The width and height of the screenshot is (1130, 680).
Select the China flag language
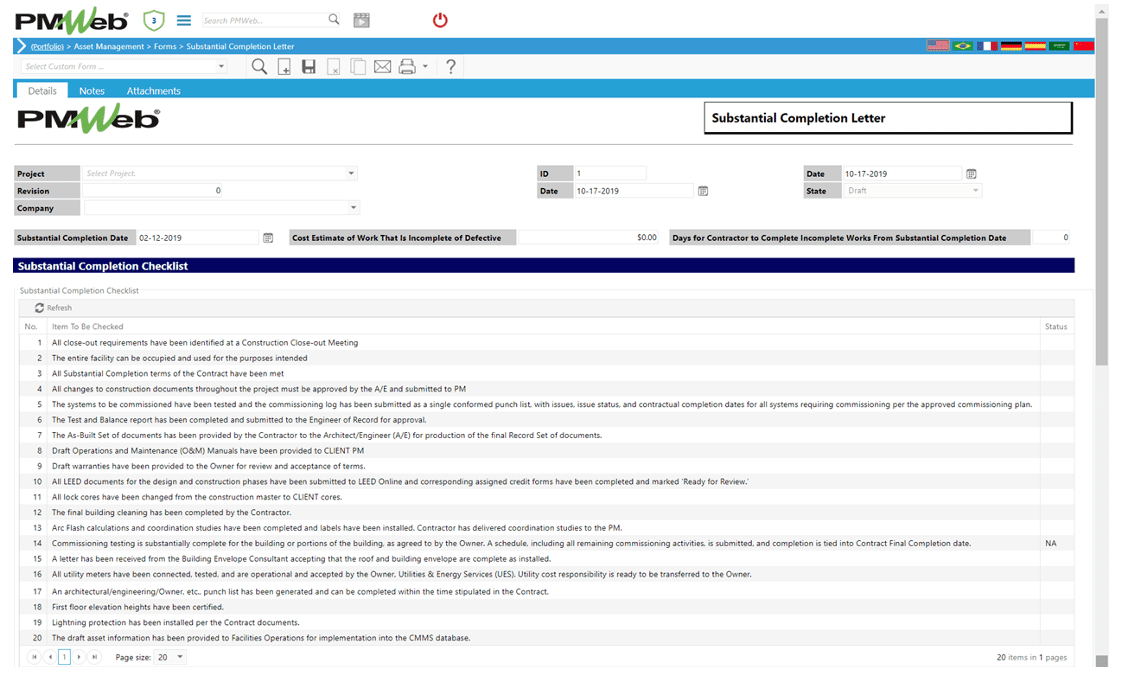1083,46
